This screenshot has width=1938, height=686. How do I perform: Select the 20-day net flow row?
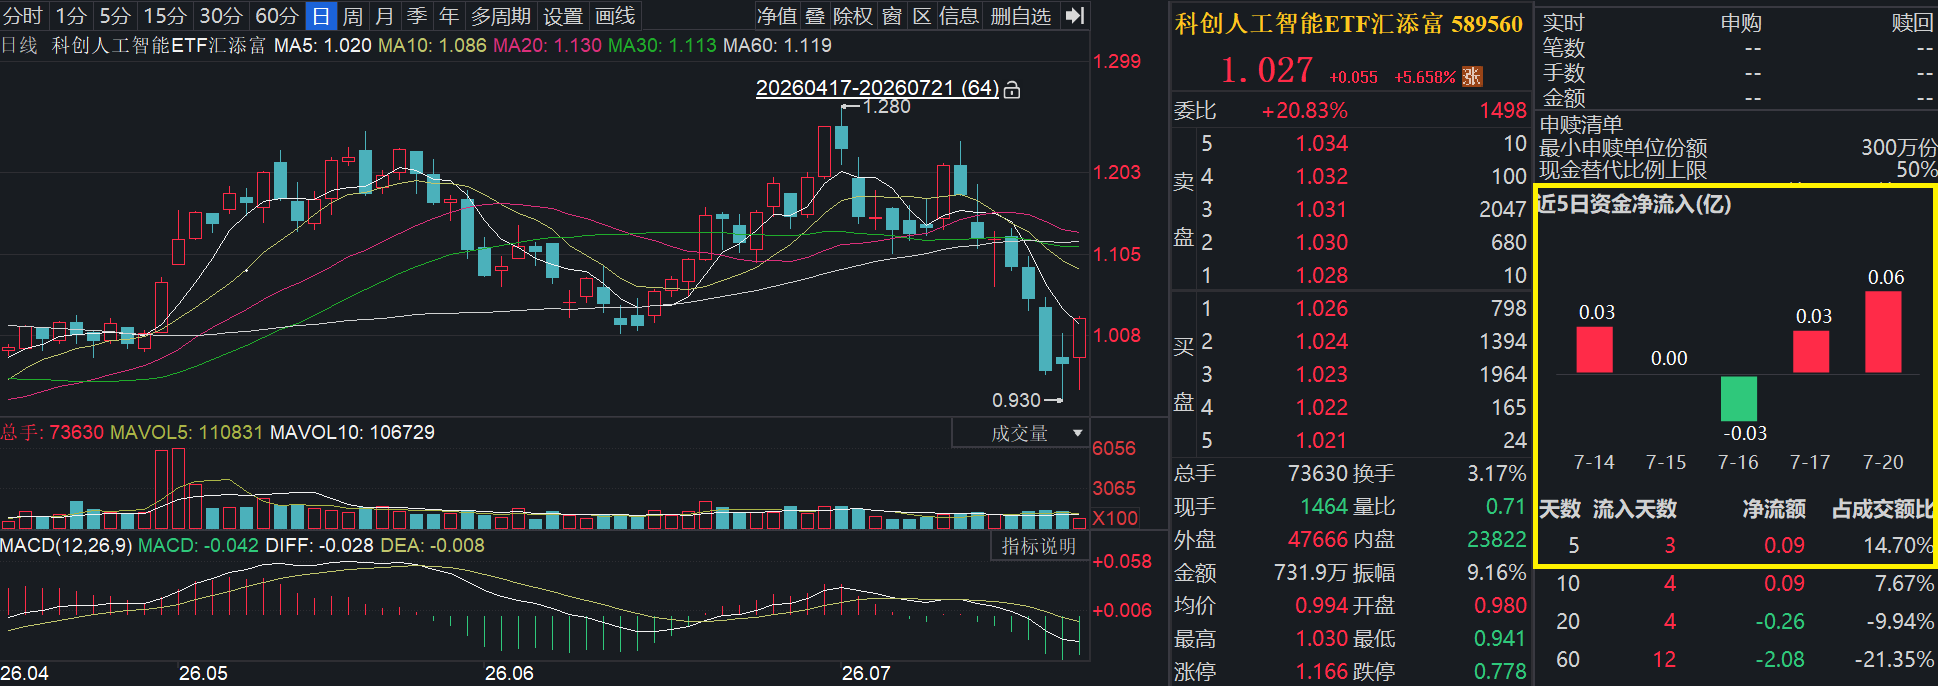[1735, 621]
